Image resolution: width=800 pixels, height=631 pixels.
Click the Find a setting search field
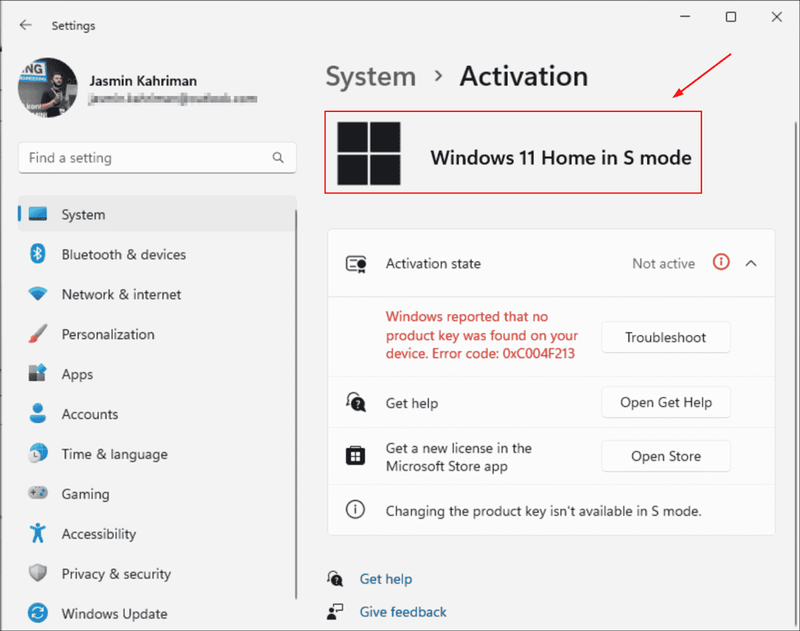[x=157, y=158]
